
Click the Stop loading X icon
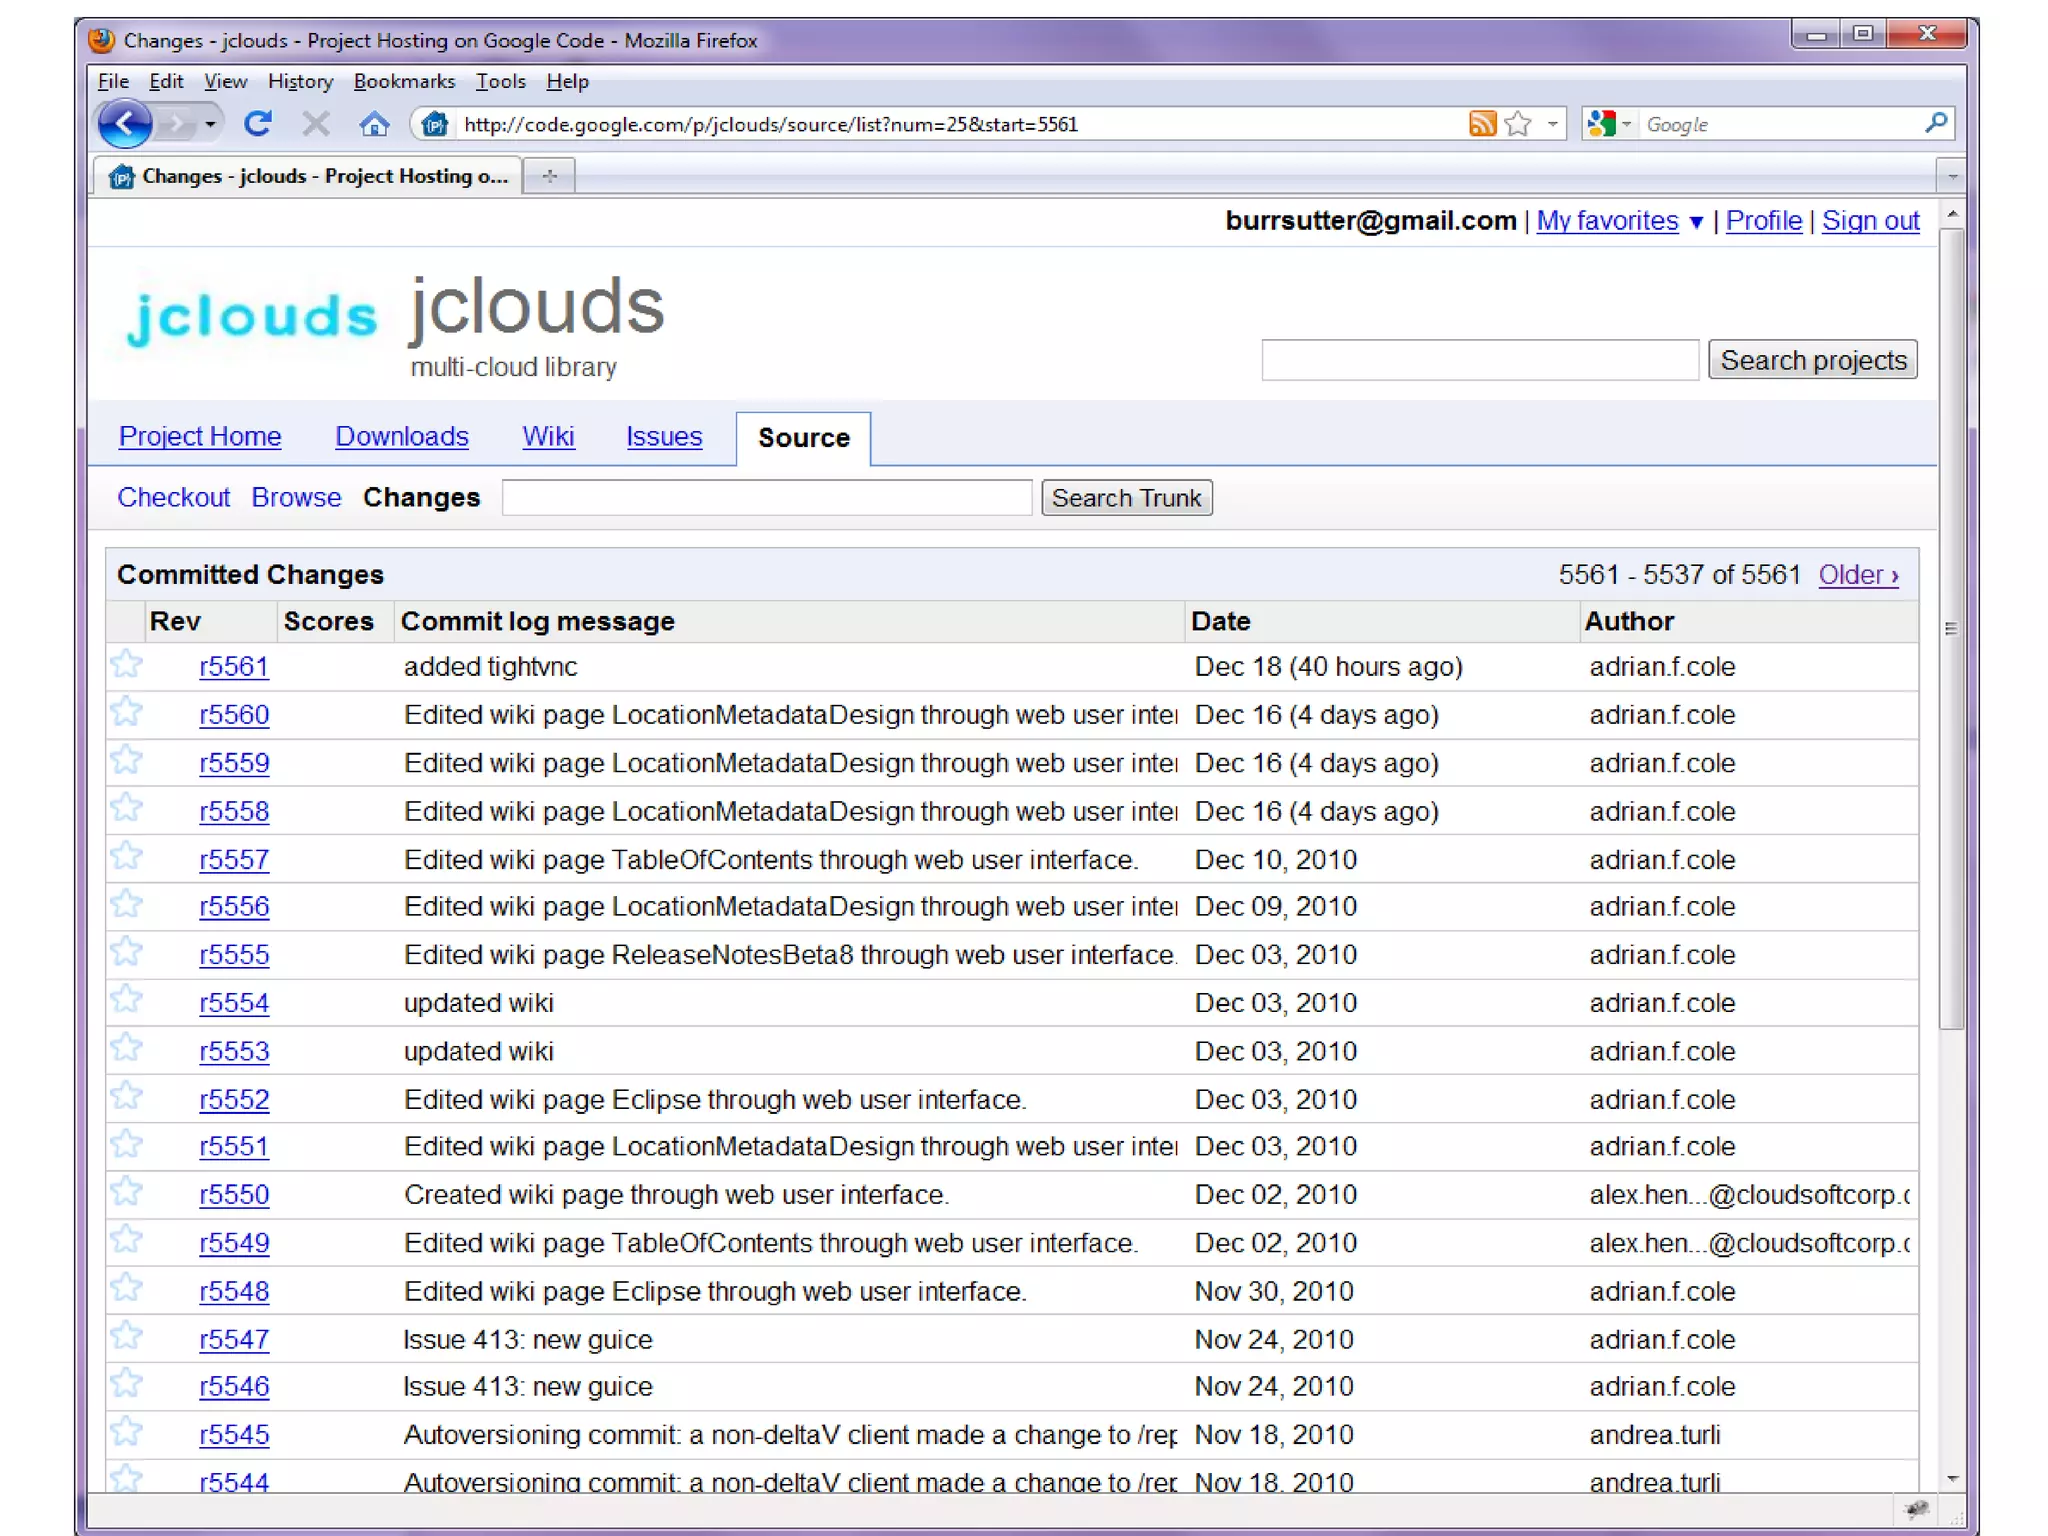coord(316,124)
